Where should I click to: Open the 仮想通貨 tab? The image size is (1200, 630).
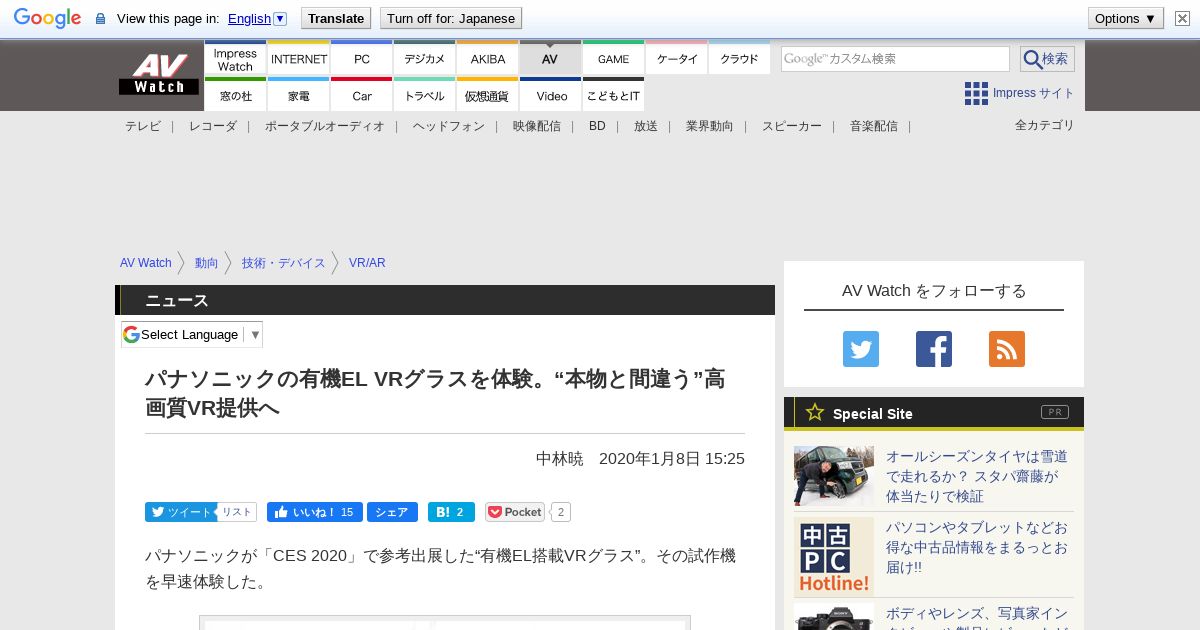(x=488, y=95)
